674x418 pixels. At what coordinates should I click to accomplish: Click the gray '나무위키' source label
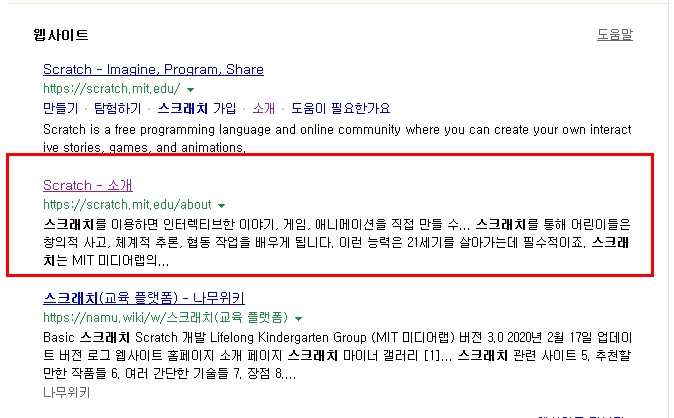(67, 392)
